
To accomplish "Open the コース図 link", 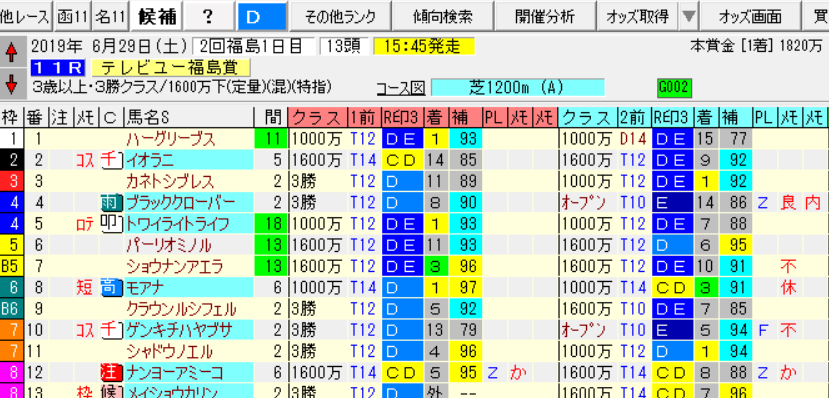I will (401, 88).
